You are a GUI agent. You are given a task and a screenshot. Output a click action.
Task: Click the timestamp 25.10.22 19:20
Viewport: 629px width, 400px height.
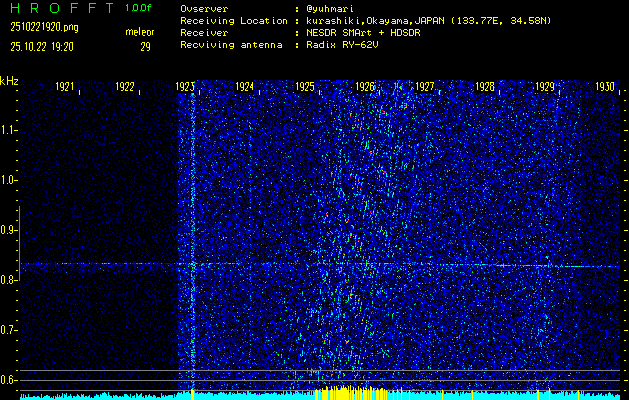coord(42,47)
